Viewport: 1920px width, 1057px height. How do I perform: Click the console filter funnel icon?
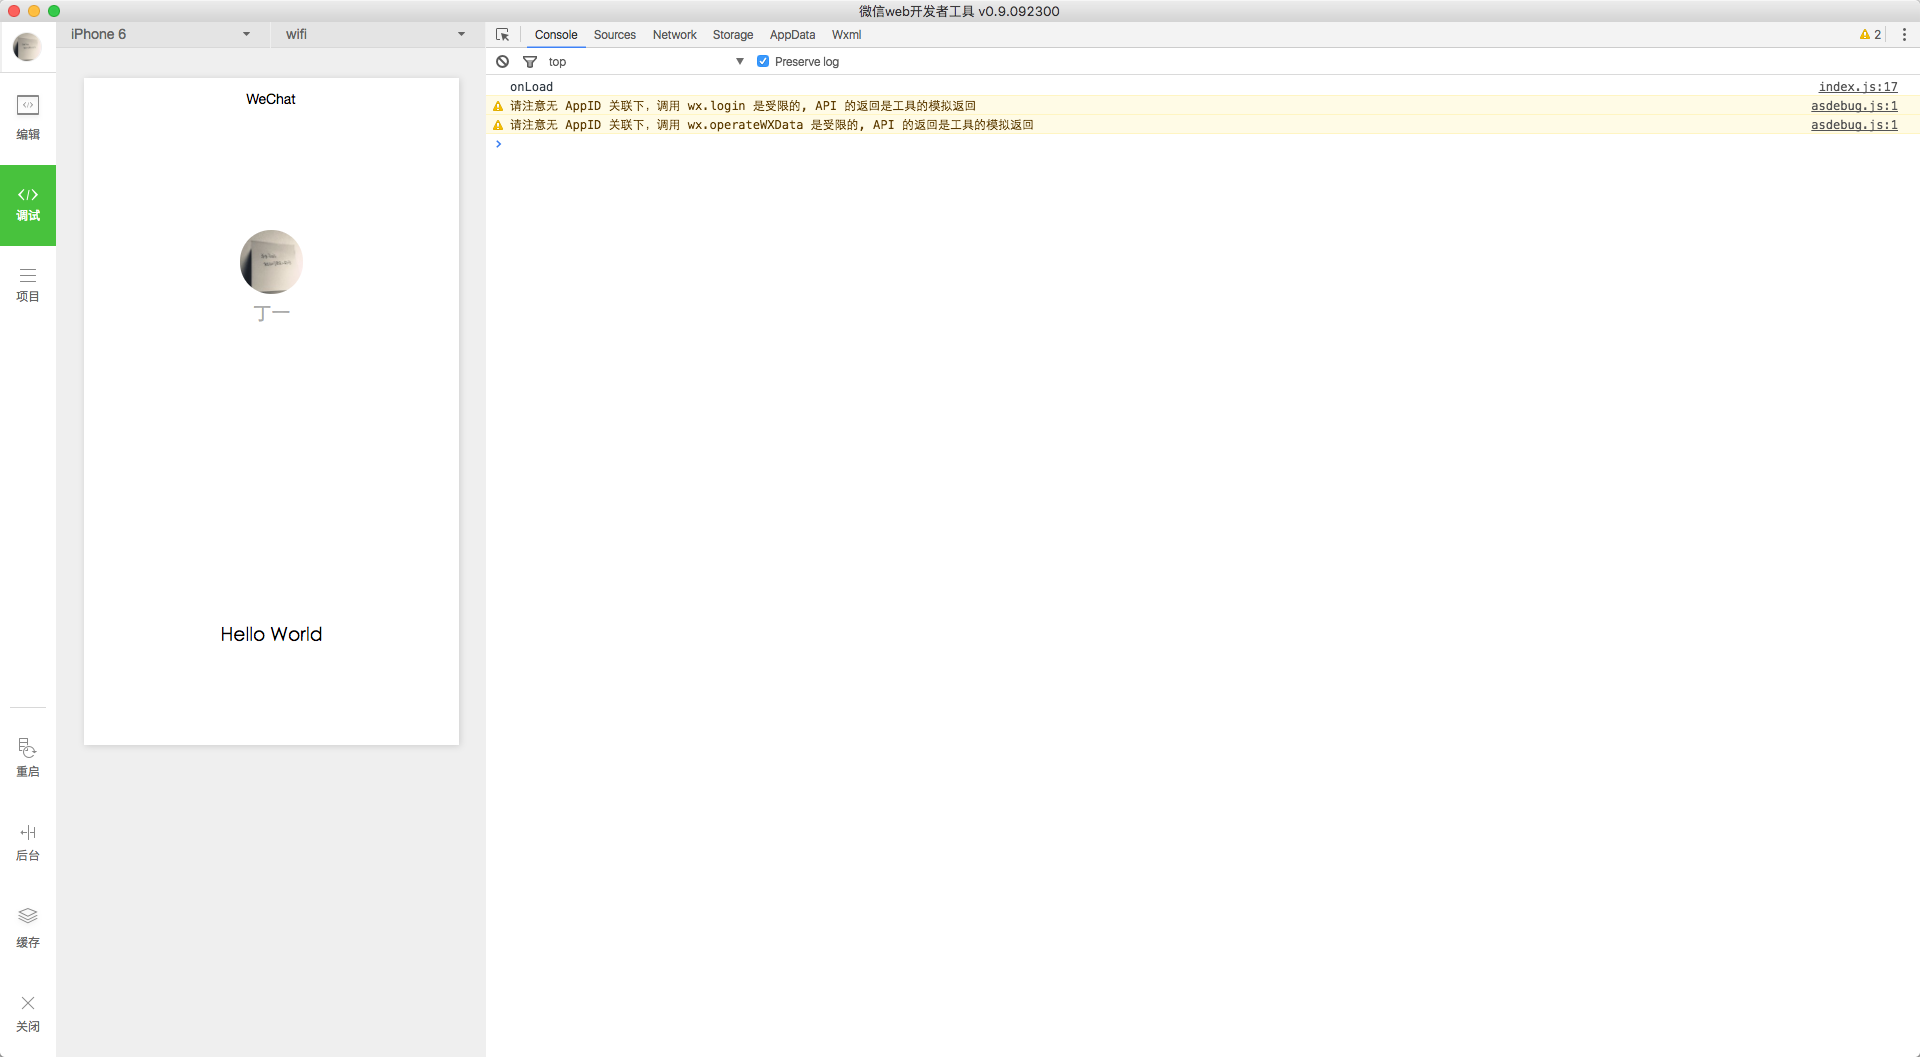[530, 62]
